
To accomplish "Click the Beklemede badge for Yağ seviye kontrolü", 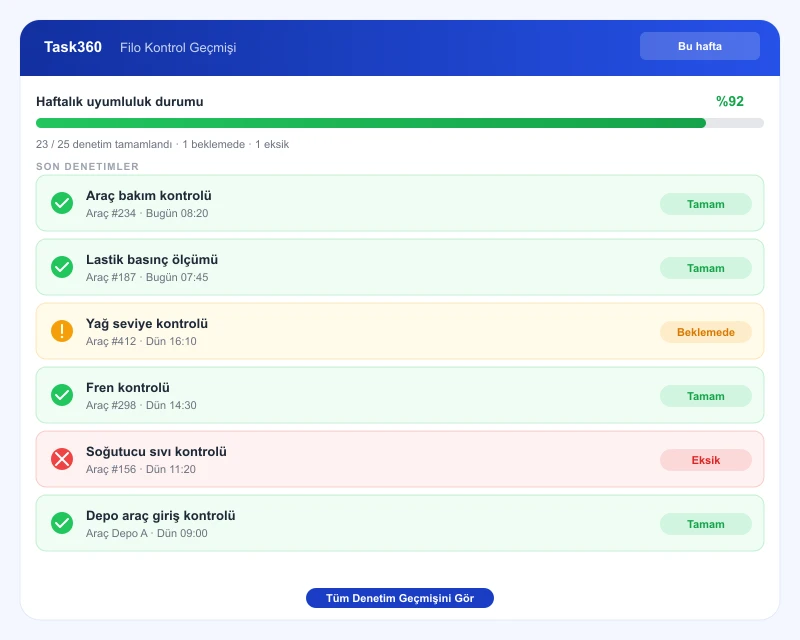I will pos(706,332).
